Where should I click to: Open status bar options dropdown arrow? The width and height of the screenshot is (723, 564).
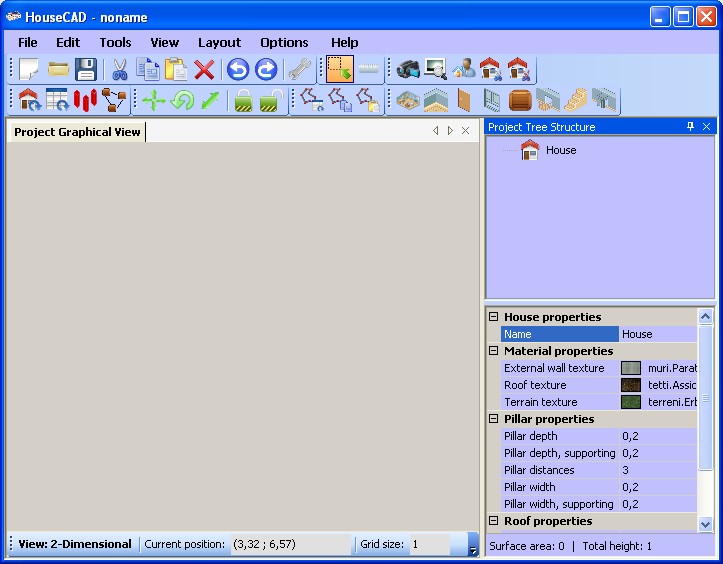pos(473,545)
